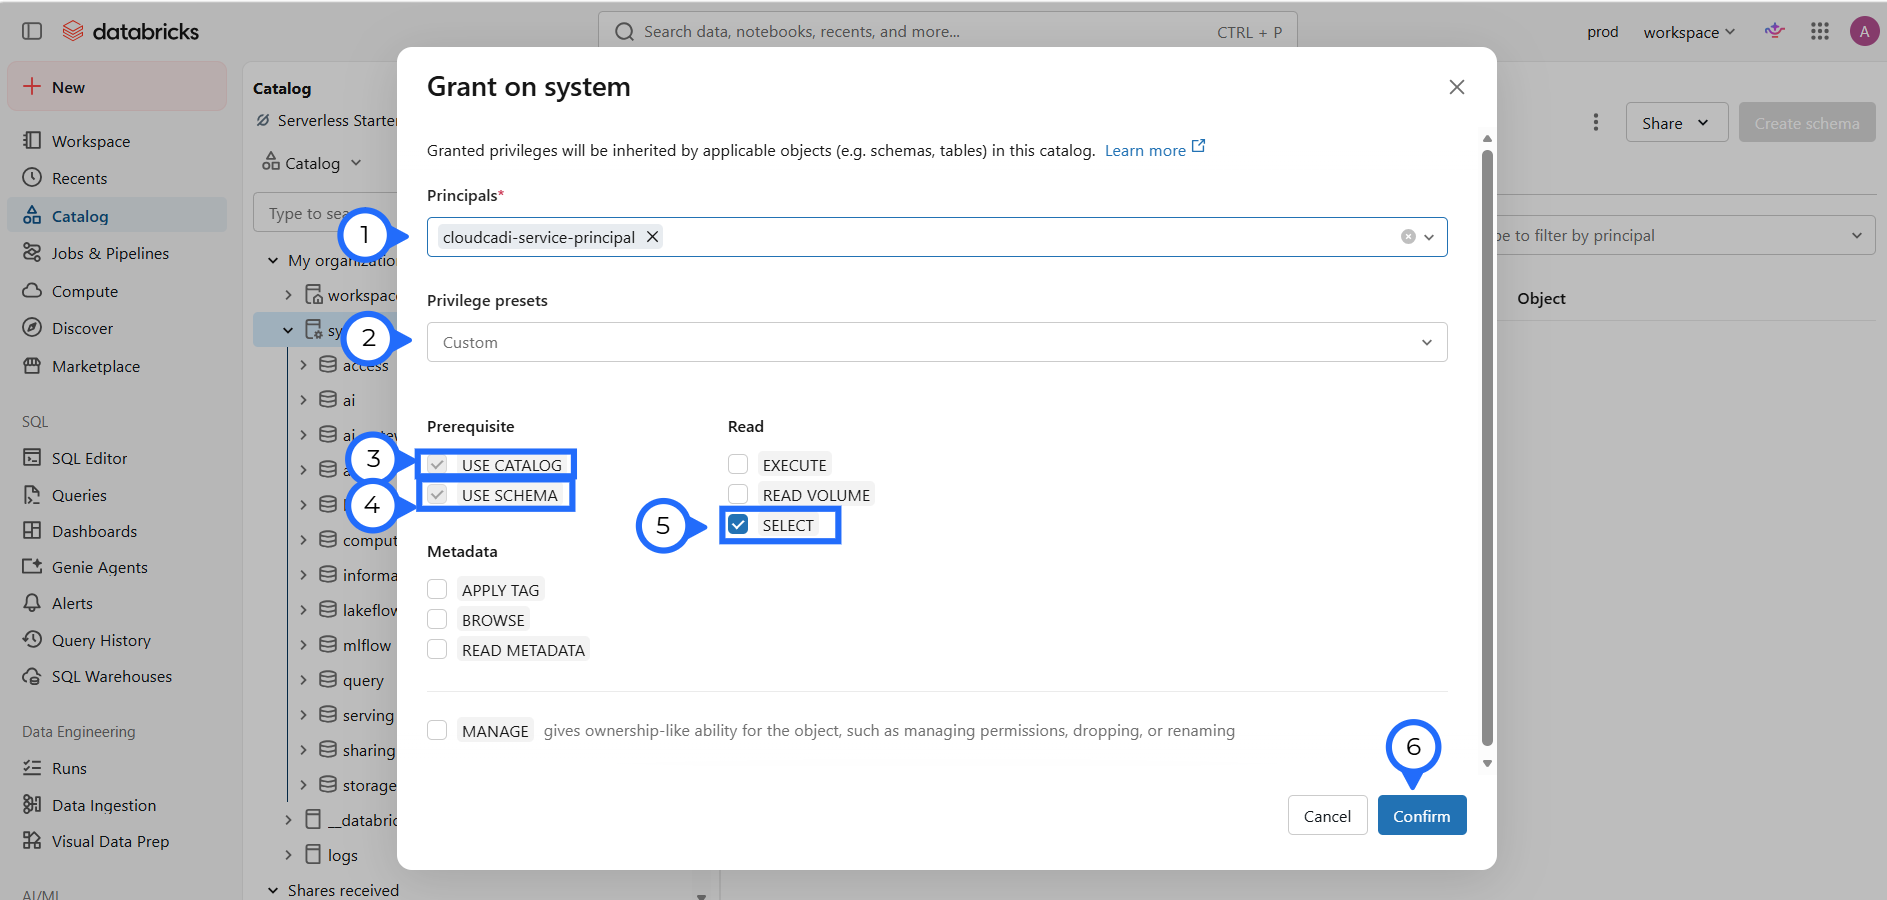1887x900 pixels.
Task: Close the Grant on system dialog
Action: coord(1457,87)
